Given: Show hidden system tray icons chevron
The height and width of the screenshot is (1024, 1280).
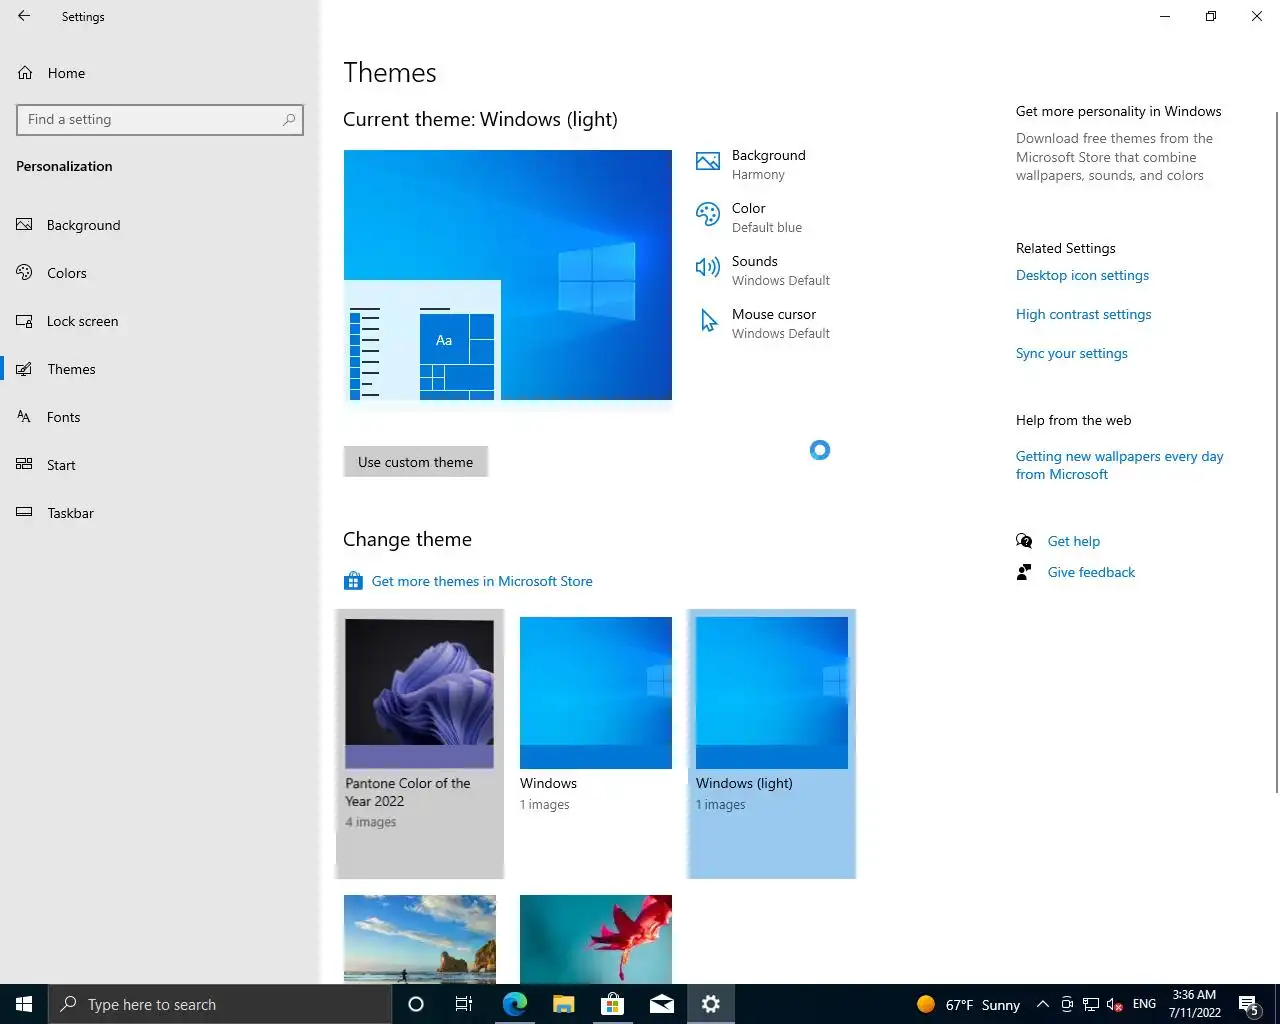Looking at the screenshot, I should (x=1043, y=1004).
